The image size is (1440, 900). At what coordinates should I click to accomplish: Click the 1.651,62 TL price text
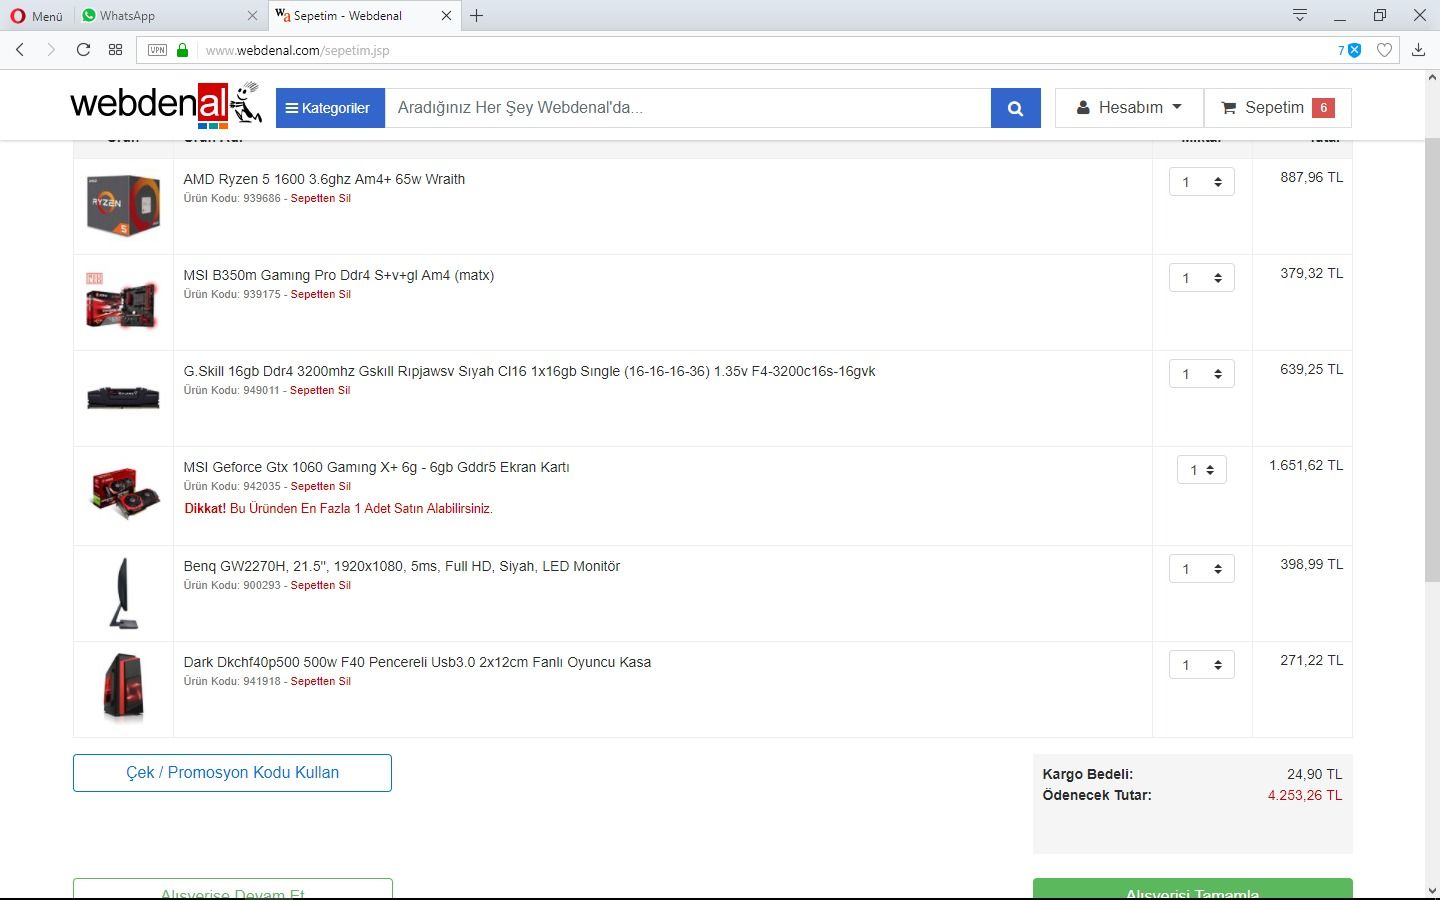pyautogui.click(x=1306, y=465)
